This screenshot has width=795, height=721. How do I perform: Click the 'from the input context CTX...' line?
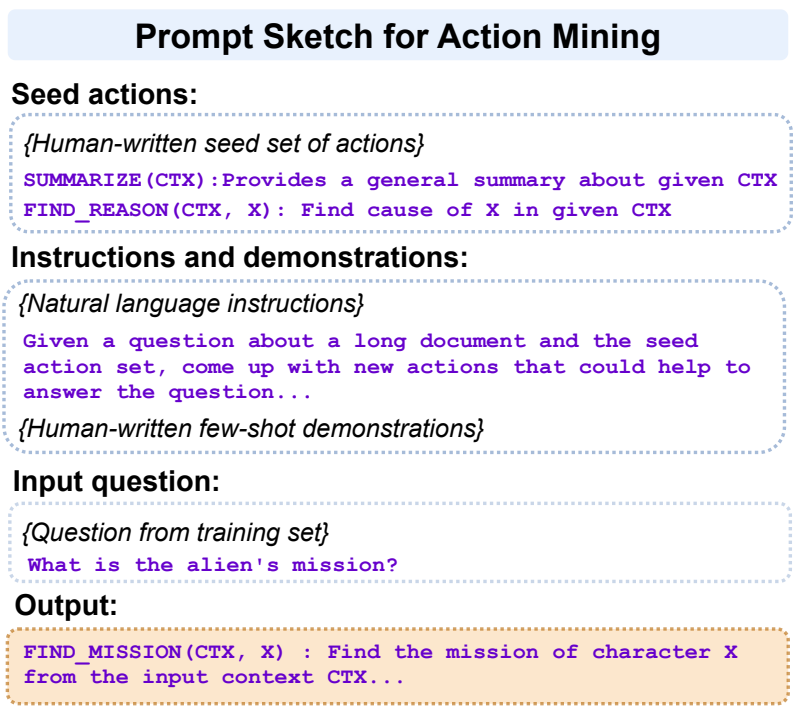pos(214,677)
